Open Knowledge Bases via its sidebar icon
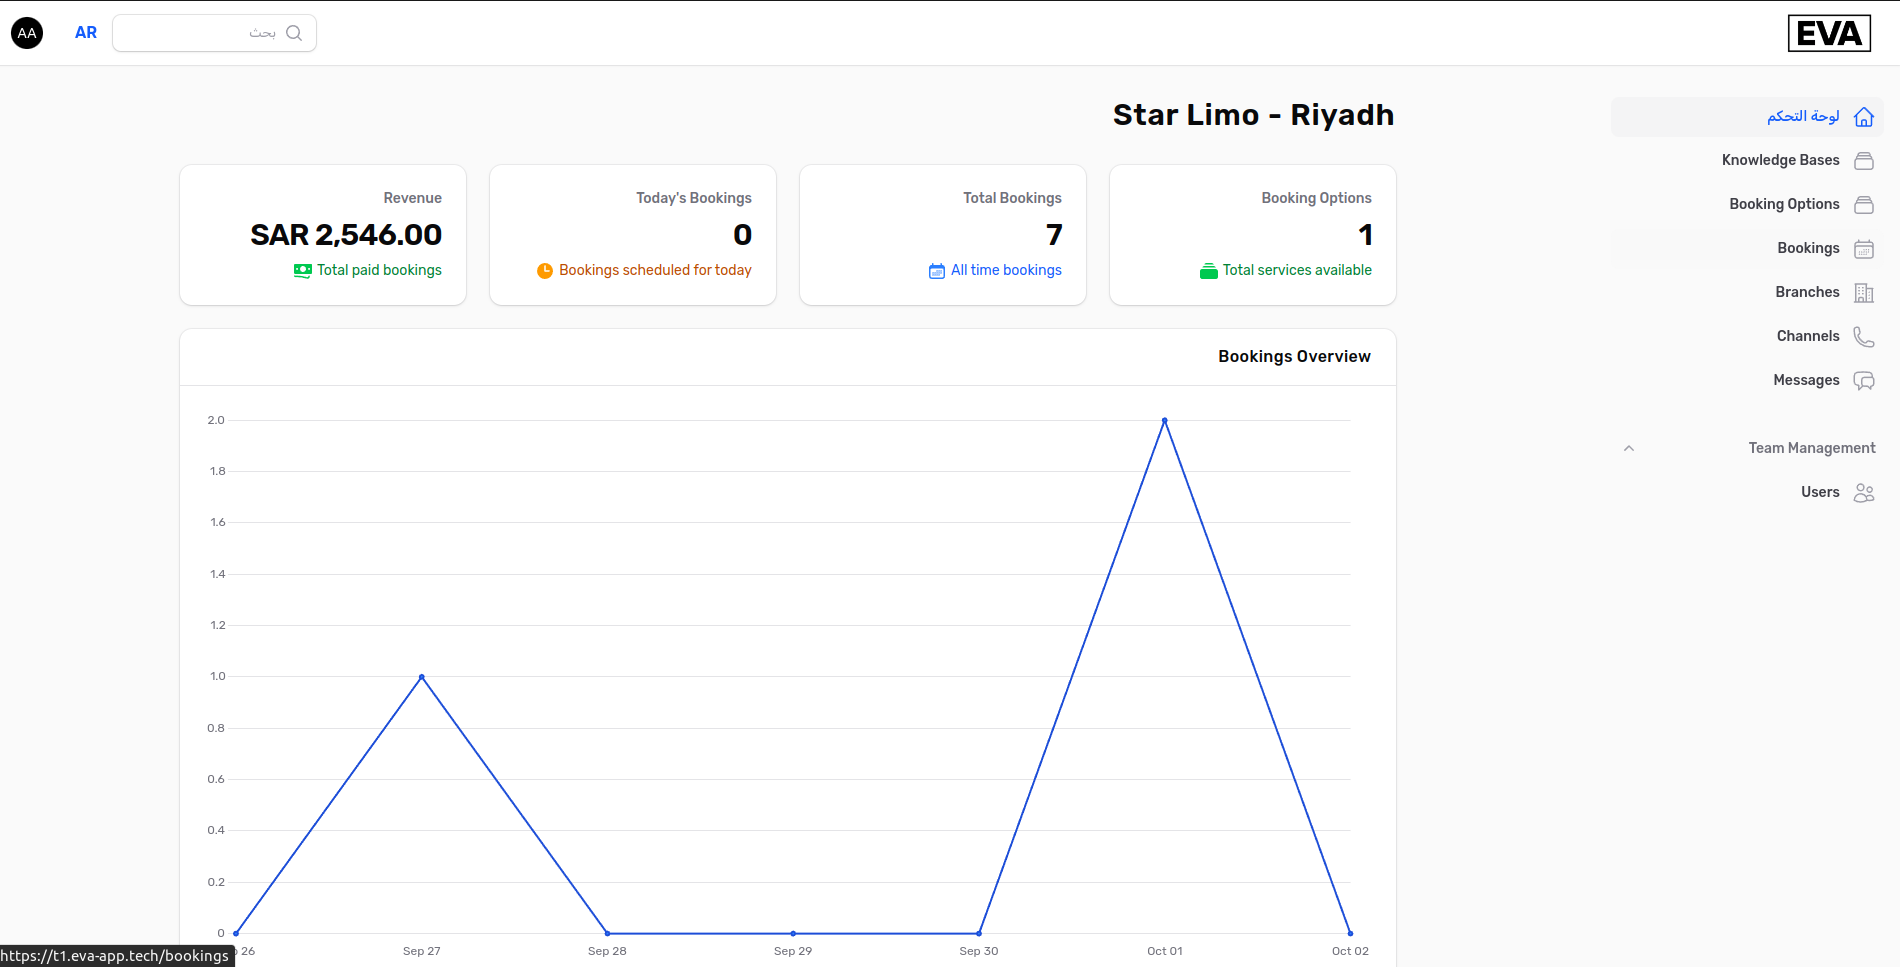The width and height of the screenshot is (1900, 967). click(1863, 161)
